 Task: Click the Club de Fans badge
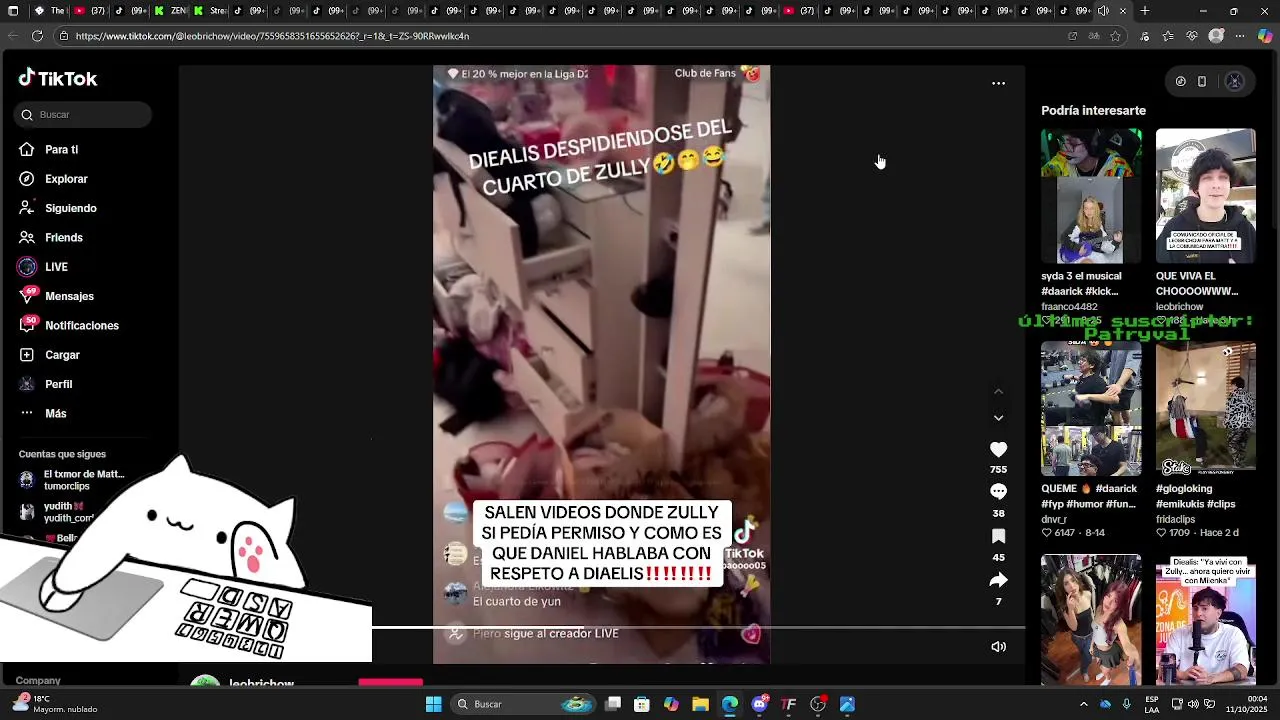pyautogui.click(x=717, y=73)
